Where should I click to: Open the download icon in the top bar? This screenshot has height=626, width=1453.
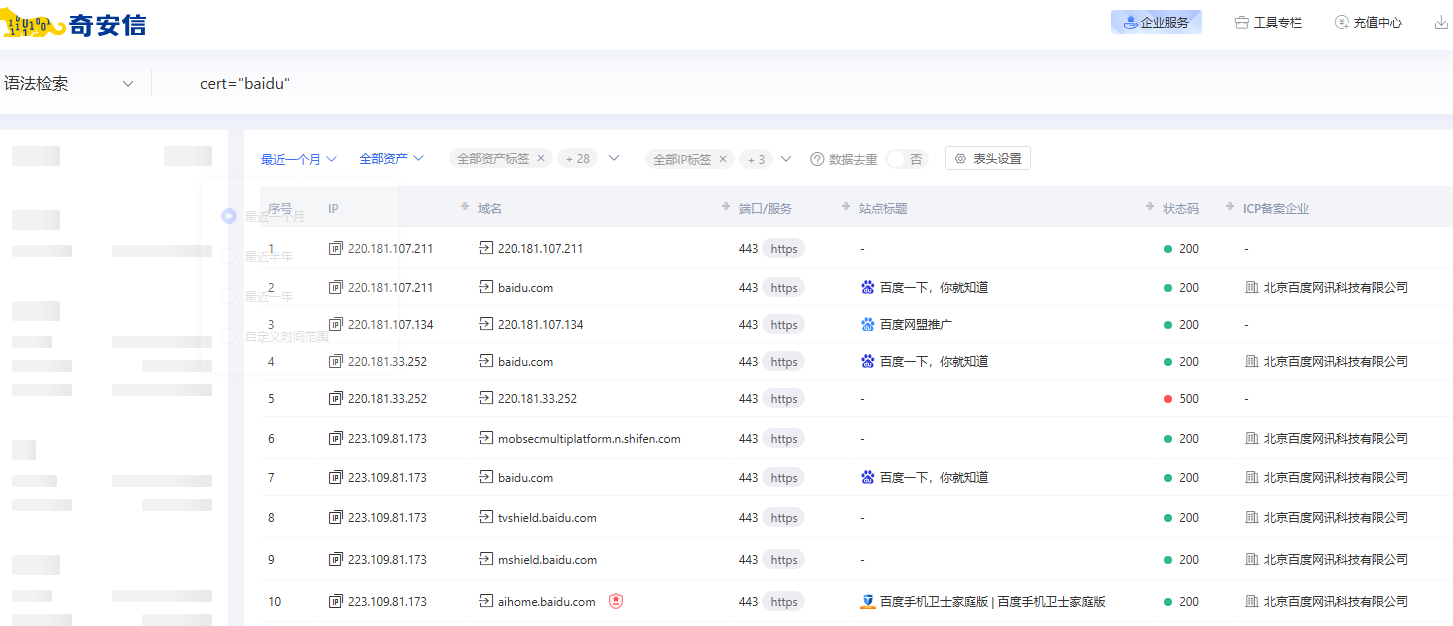[x=1441, y=22]
